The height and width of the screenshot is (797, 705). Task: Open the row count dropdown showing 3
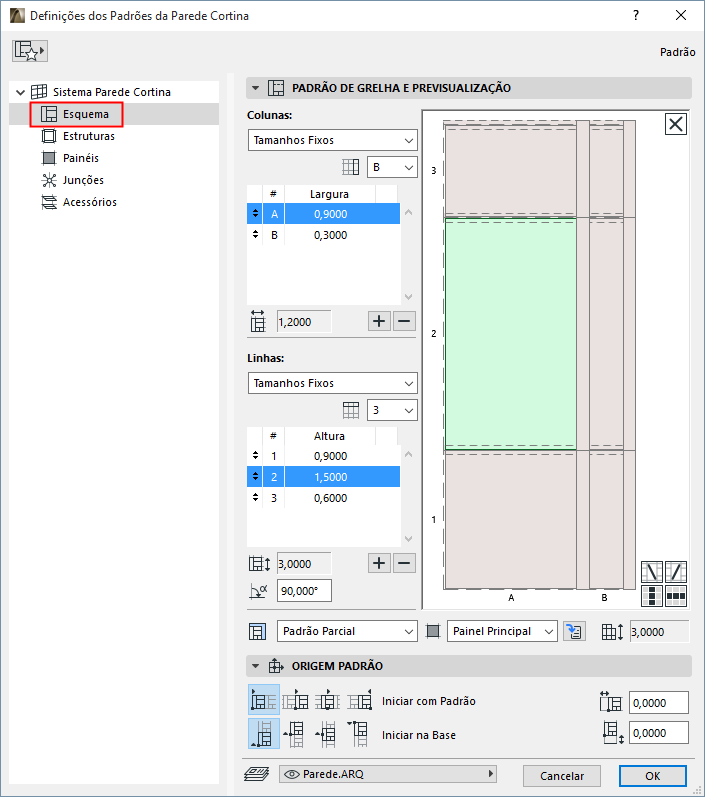click(392, 410)
